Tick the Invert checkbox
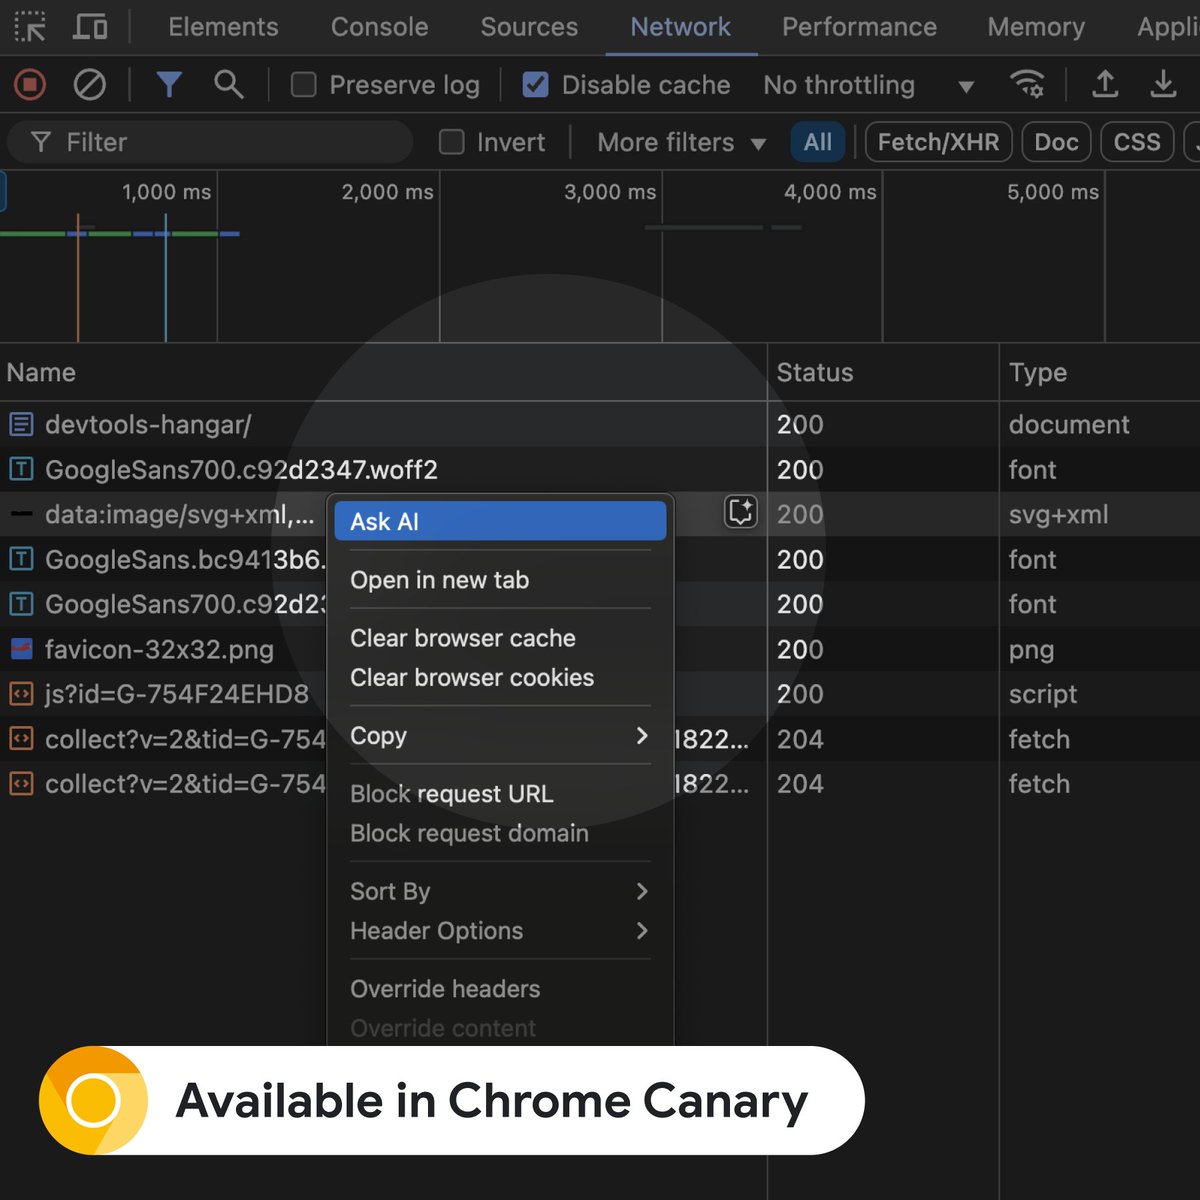This screenshot has width=1200, height=1200. click(452, 142)
